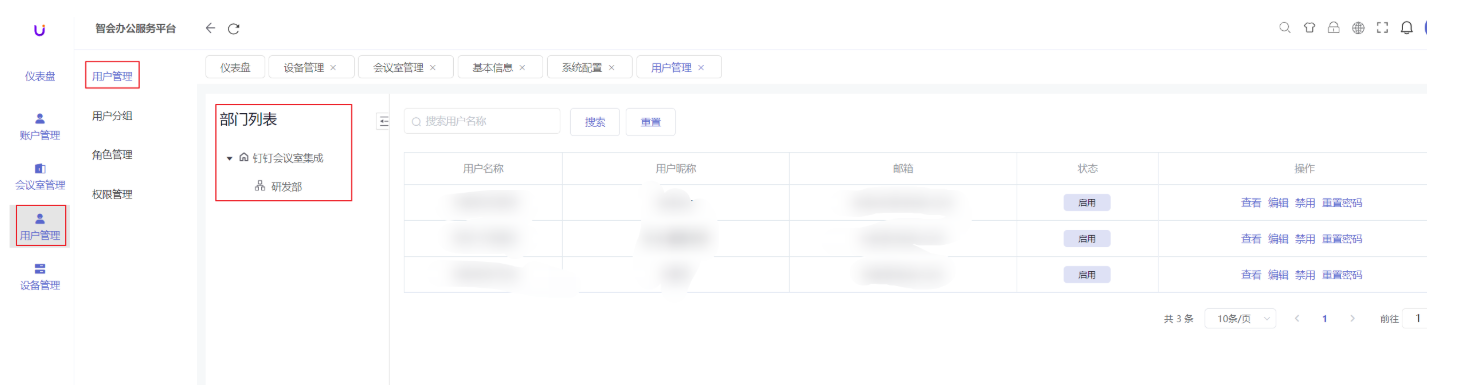1474x385 pixels.
Task: Click the 用户名称 column header
Action: [x=483, y=168]
